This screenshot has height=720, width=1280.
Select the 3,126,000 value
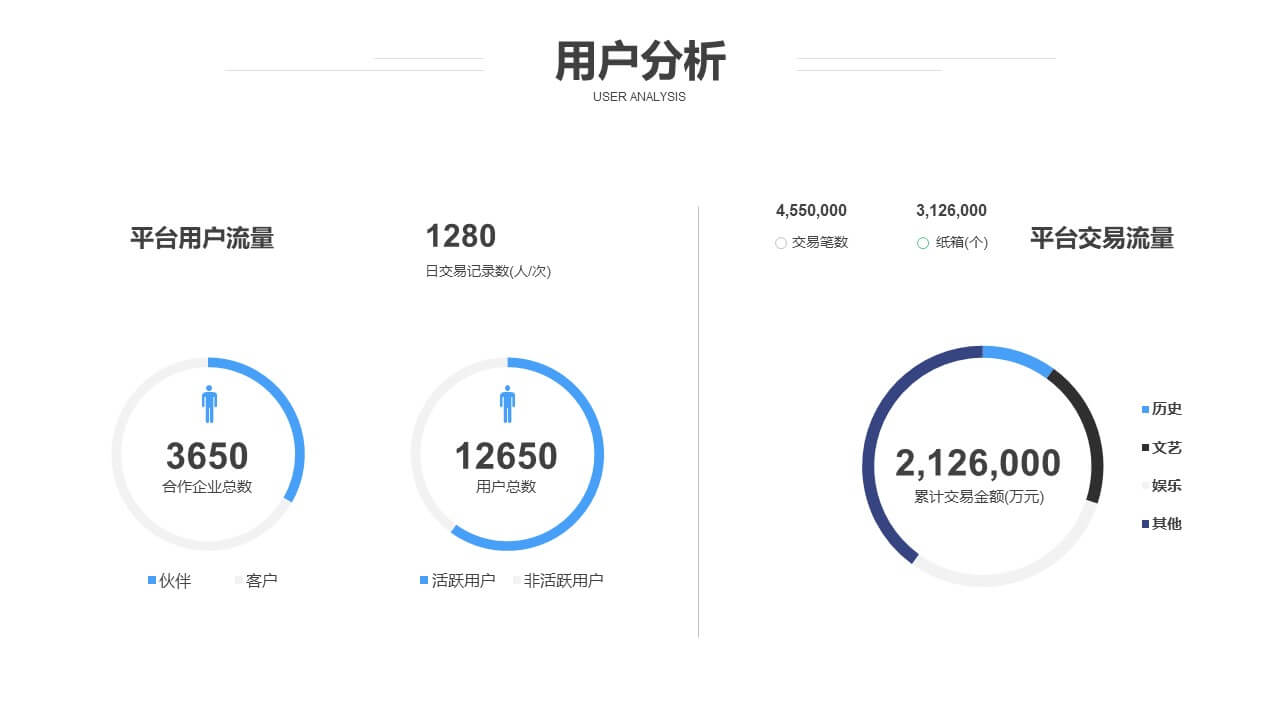tap(951, 211)
